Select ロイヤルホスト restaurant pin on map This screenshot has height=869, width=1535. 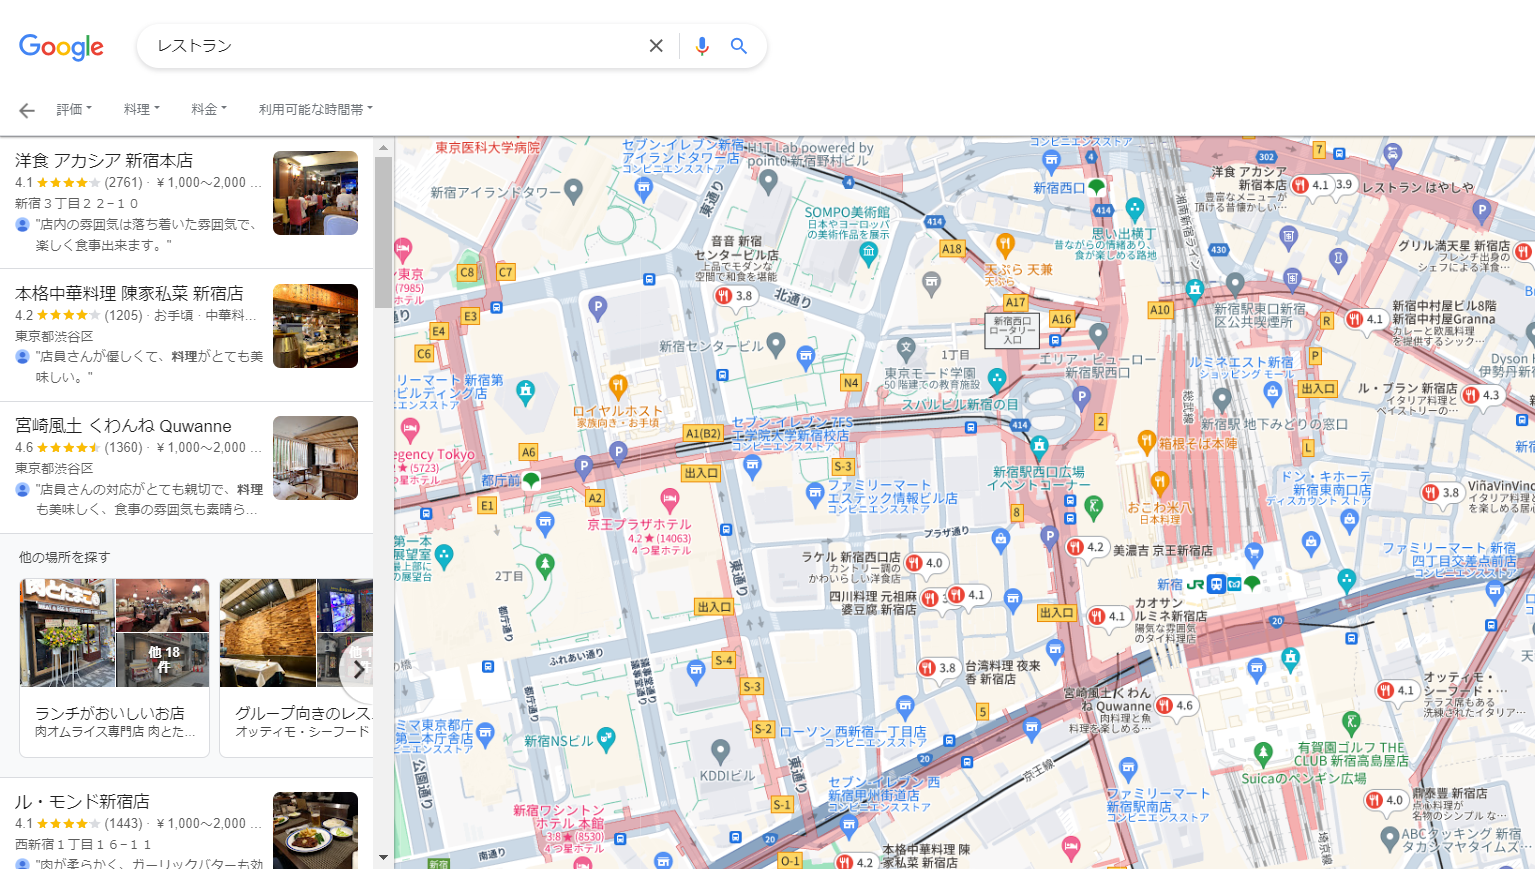tap(618, 385)
